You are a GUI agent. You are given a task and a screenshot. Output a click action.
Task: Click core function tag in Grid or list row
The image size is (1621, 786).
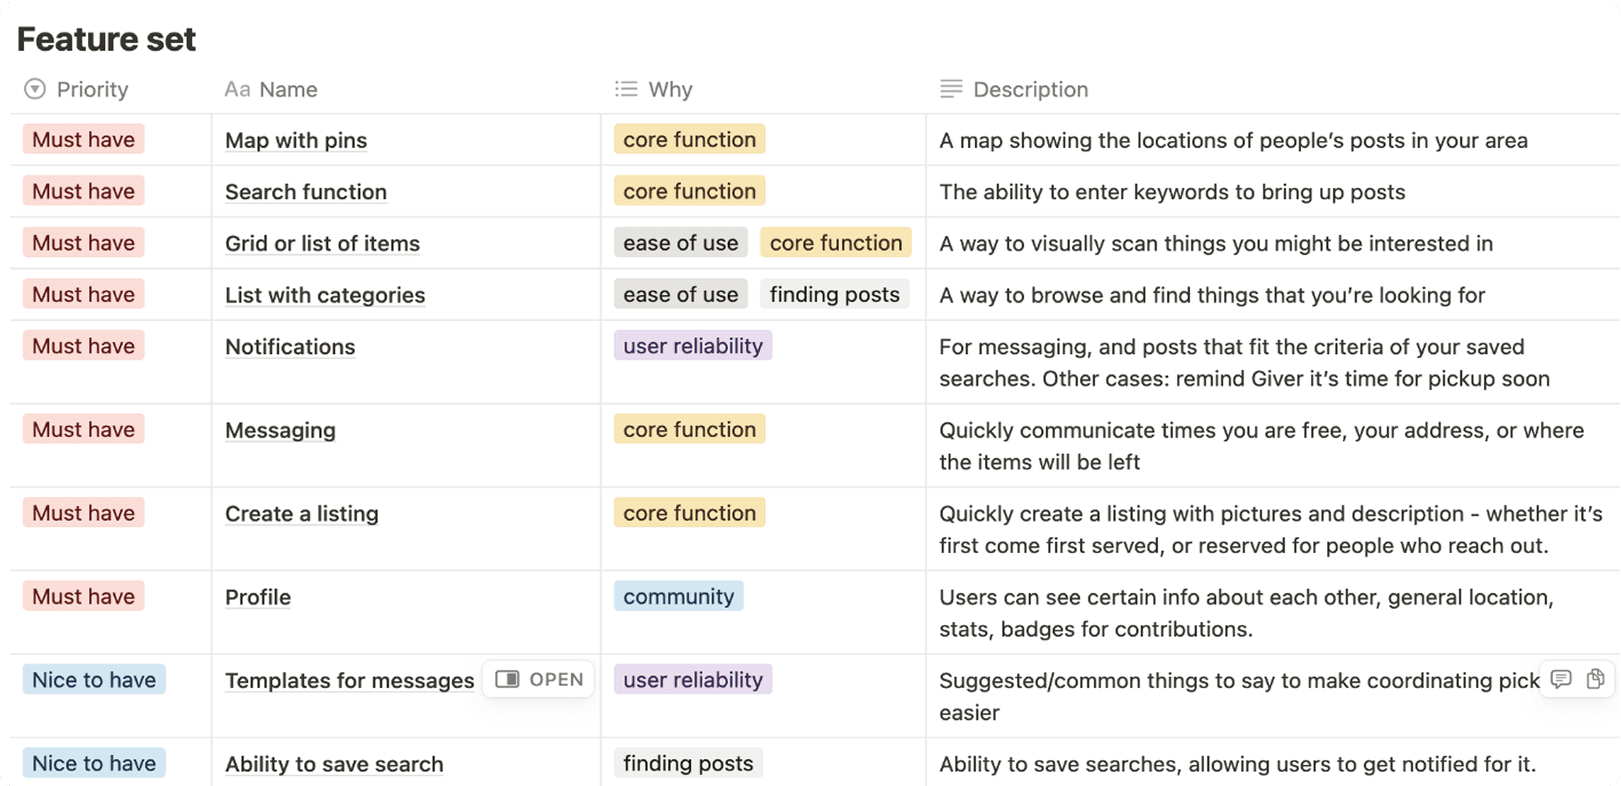pos(836,243)
